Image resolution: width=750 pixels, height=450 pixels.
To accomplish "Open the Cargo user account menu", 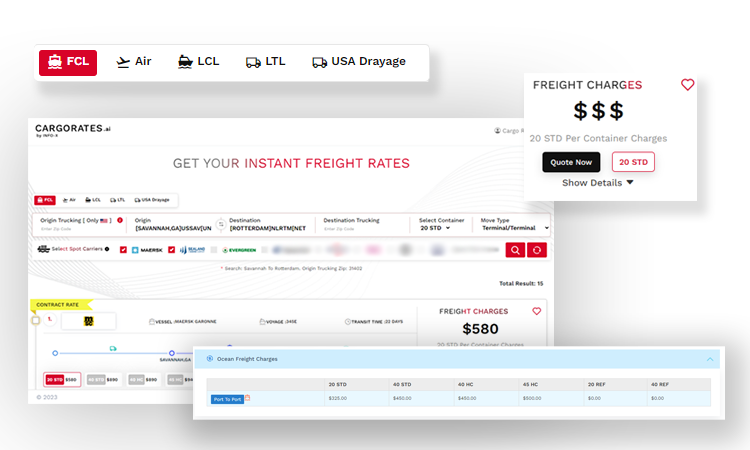I will coord(509,131).
